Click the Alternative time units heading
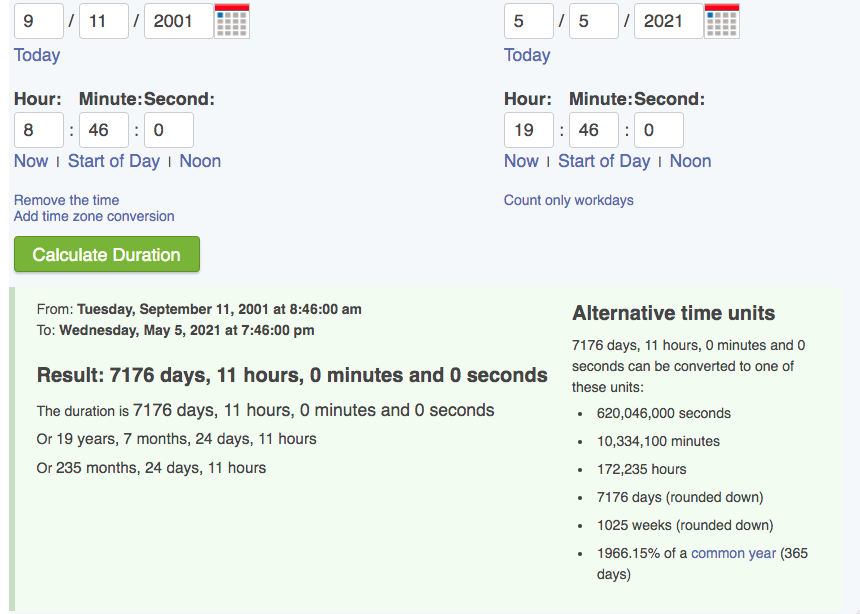 click(674, 313)
